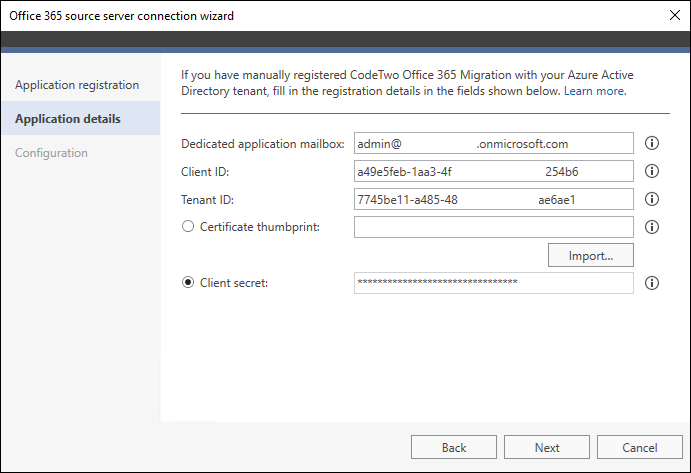Focus the Dedicated application mailbox field
Image resolution: width=691 pixels, height=473 pixels.
[494, 143]
